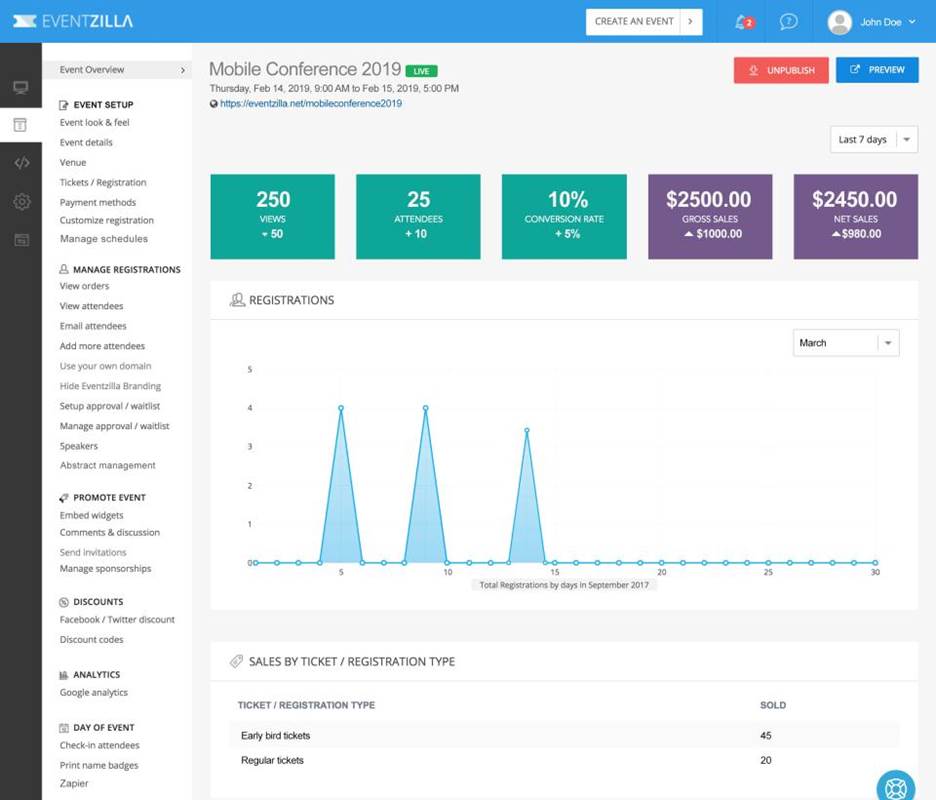Image resolution: width=936 pixels, height=800 pixels.
Task: Expand the Event Overview chevron
Action: coord(183,70)
